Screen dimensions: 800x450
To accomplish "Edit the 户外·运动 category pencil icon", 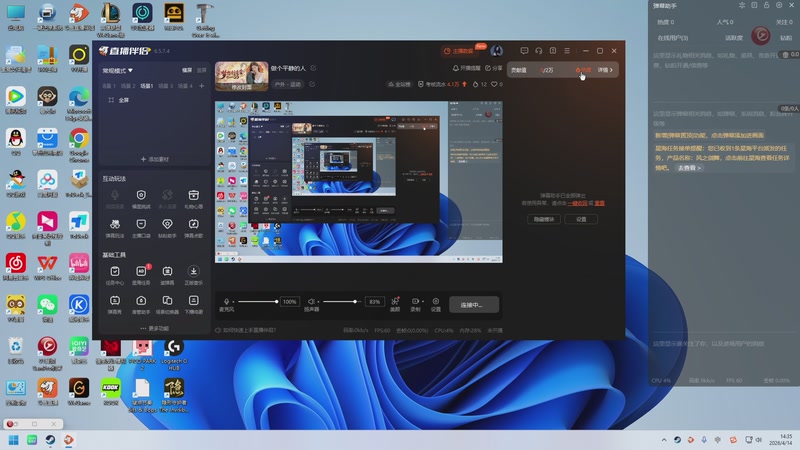I will coord(312,84).
